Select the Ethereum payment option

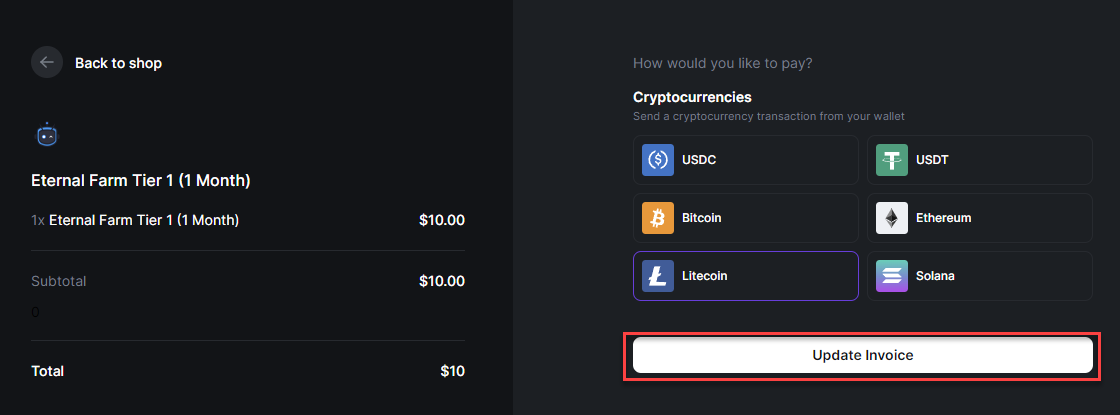pyautogui.click(x=980, y=218)
